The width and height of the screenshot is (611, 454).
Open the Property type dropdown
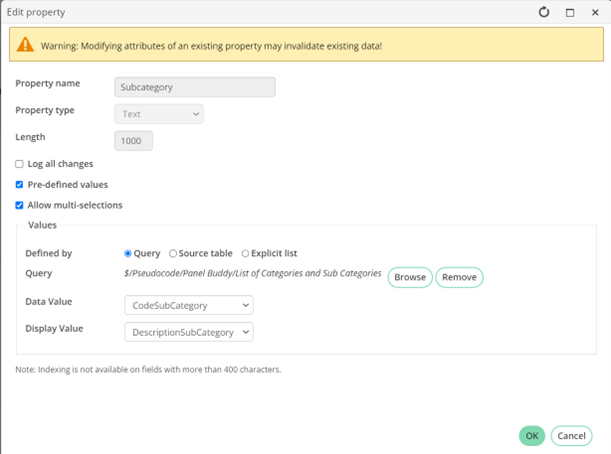click(x=159, y=114)
